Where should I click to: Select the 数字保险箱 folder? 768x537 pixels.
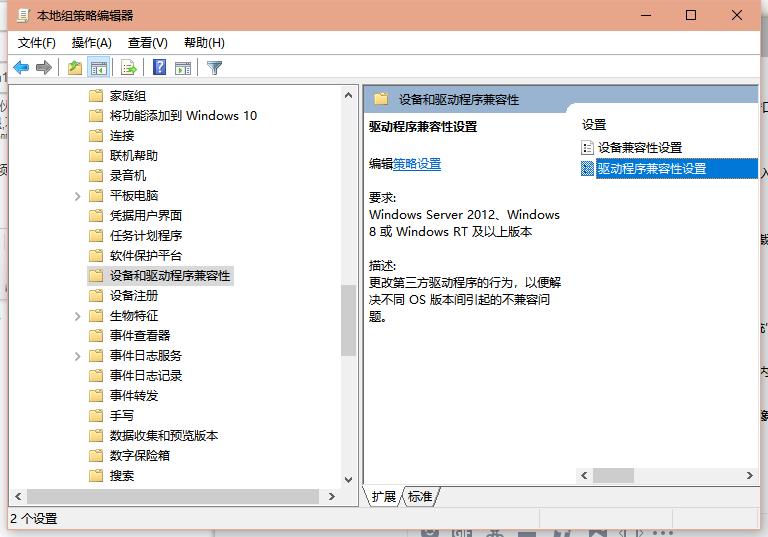(x=140, y=455)
